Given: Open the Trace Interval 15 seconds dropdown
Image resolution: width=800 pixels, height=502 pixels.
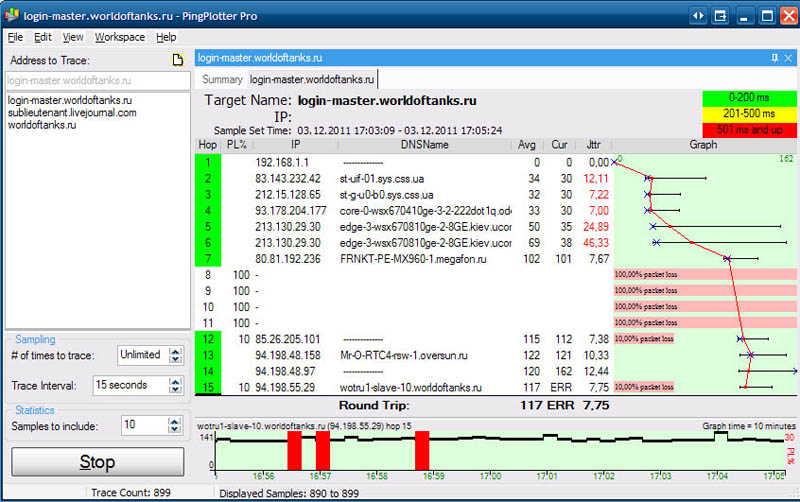Looking at the screenshot, I should click(x=175, y=385).
